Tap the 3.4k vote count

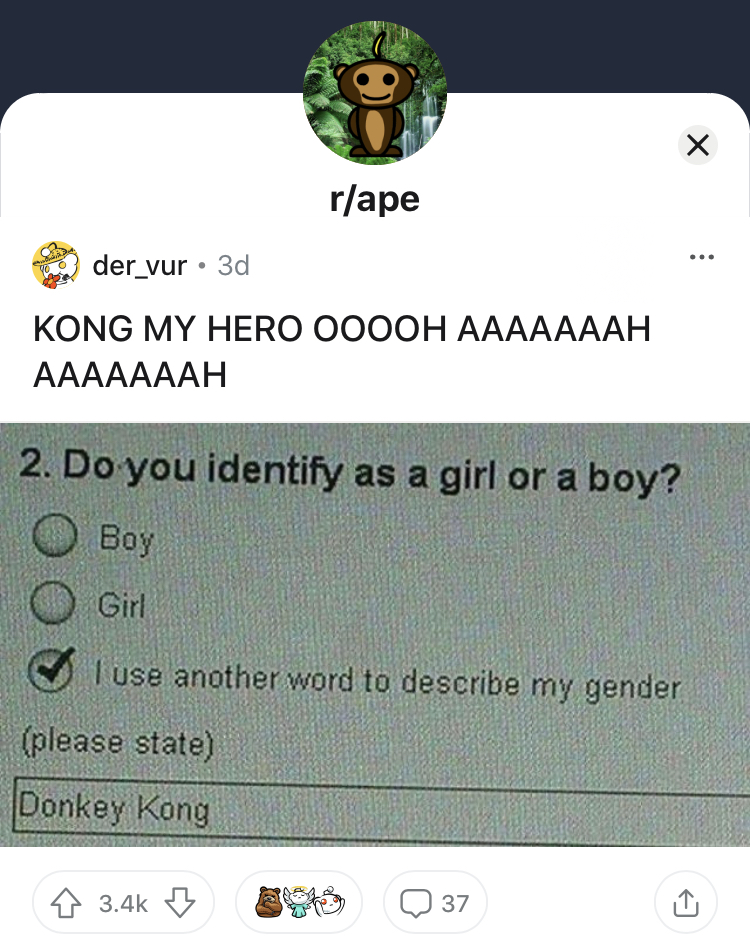click(x=123, y=904)
